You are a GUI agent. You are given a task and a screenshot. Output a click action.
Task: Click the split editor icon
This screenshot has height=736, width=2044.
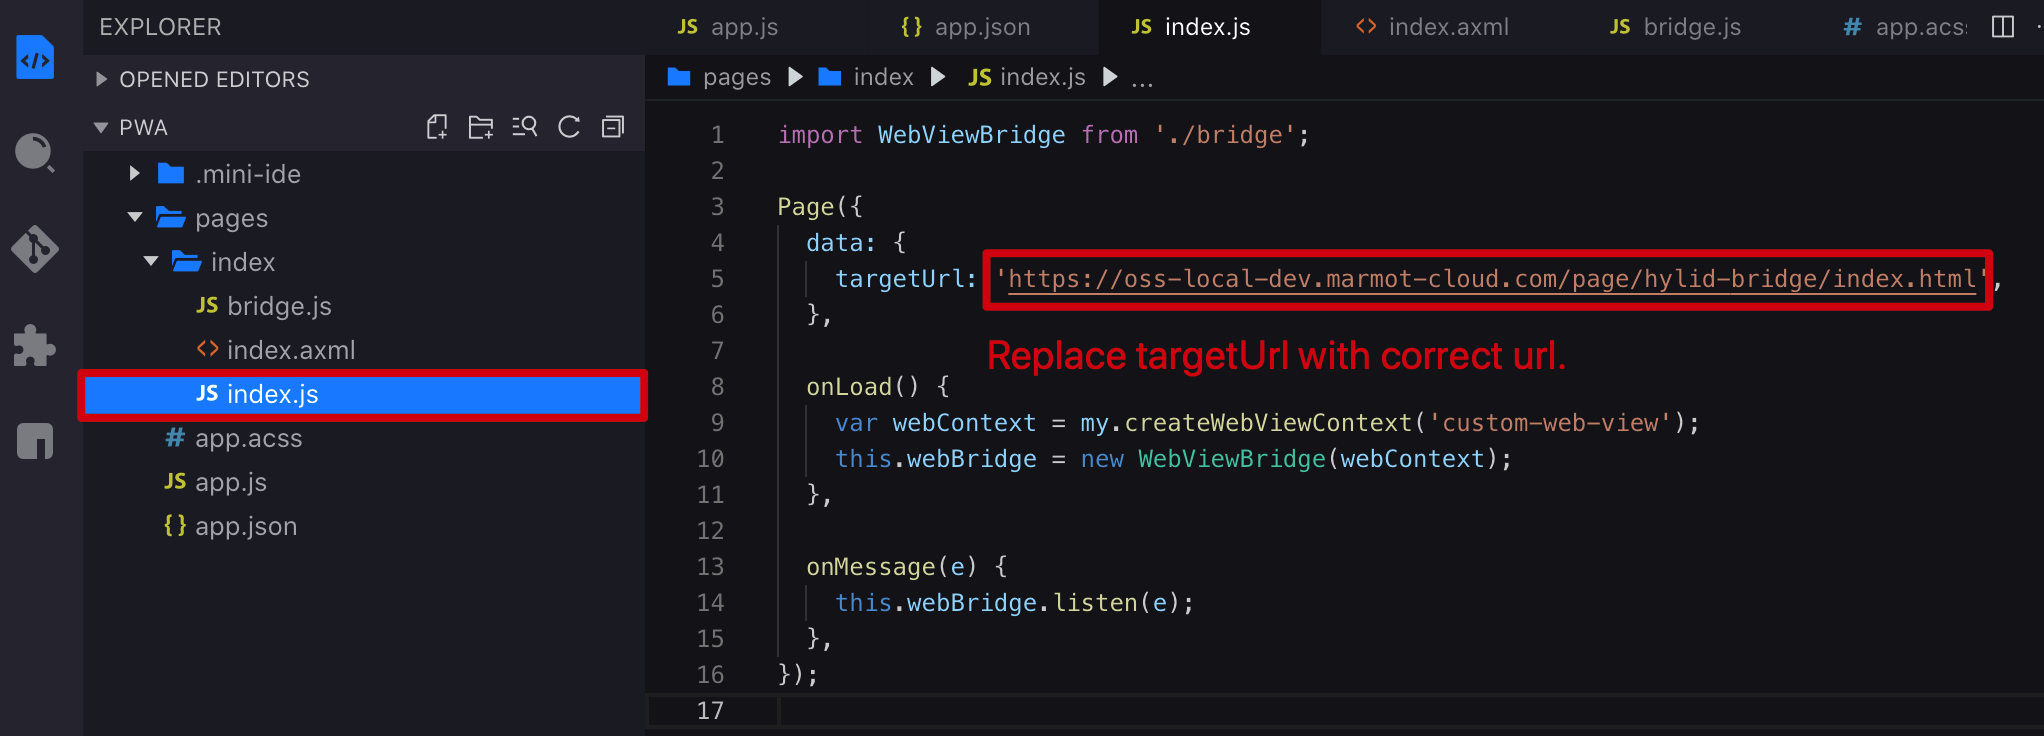tap(2002, 27)
